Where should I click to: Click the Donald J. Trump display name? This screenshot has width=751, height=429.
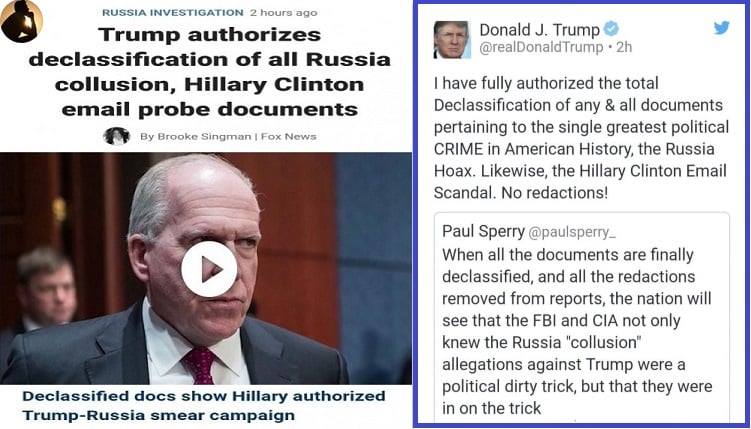539,30
